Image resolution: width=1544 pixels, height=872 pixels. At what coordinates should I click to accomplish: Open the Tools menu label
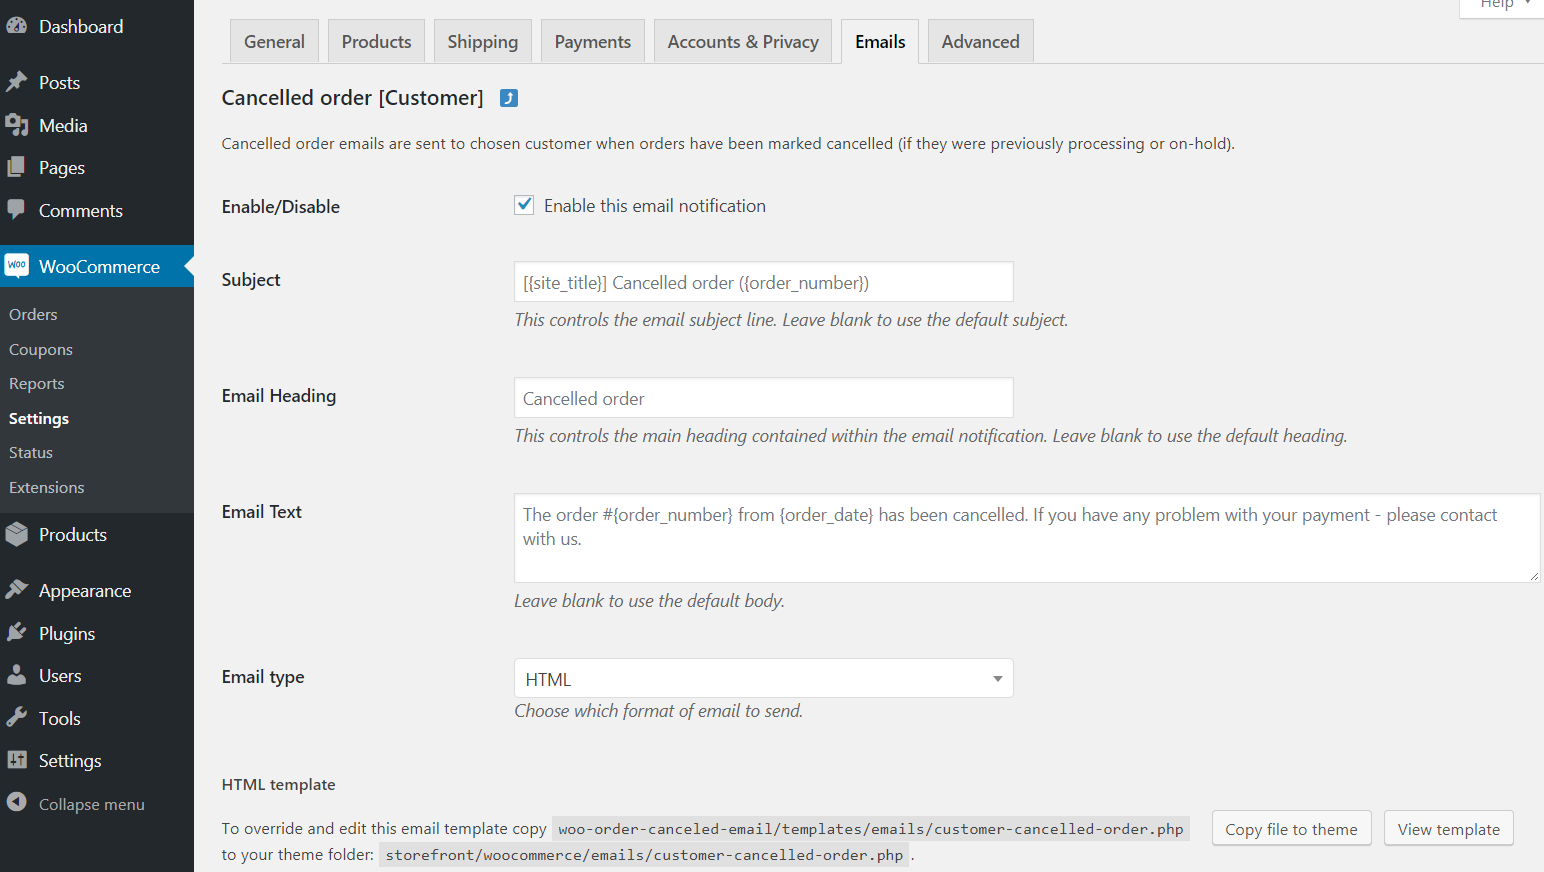pos(60,718)
